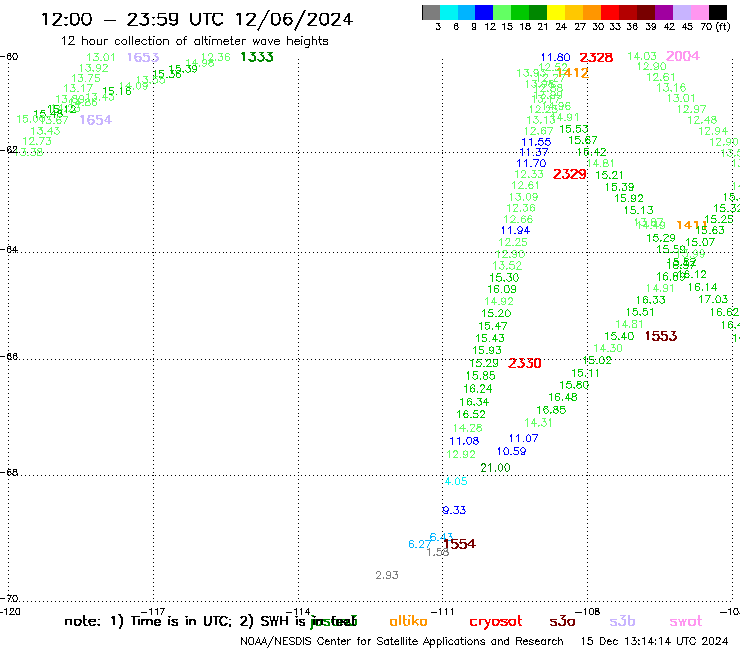Click the blue "11.80" wave height value
Viewport: 740px width, 650px height.
(555, 58)
